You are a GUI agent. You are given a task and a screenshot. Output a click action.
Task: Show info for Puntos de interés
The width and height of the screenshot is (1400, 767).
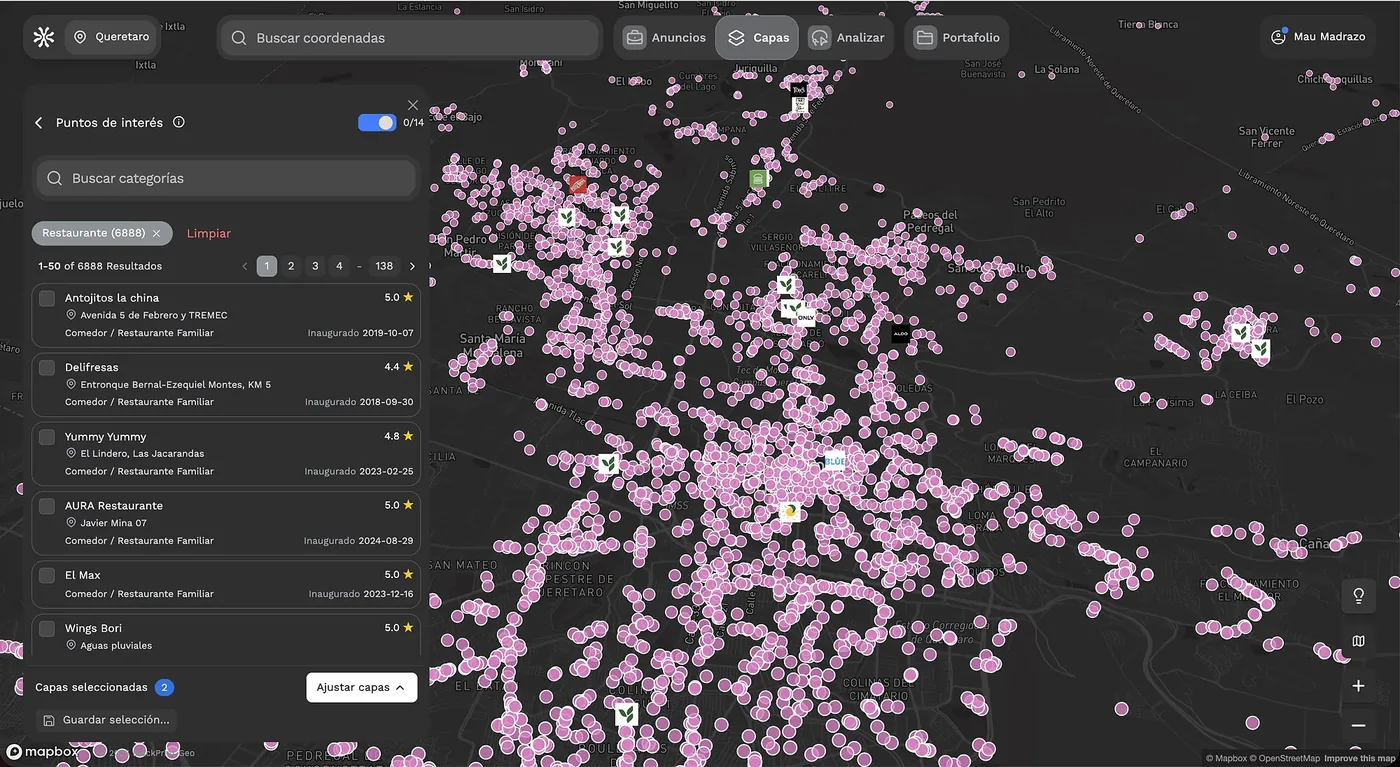coord(179,122)
